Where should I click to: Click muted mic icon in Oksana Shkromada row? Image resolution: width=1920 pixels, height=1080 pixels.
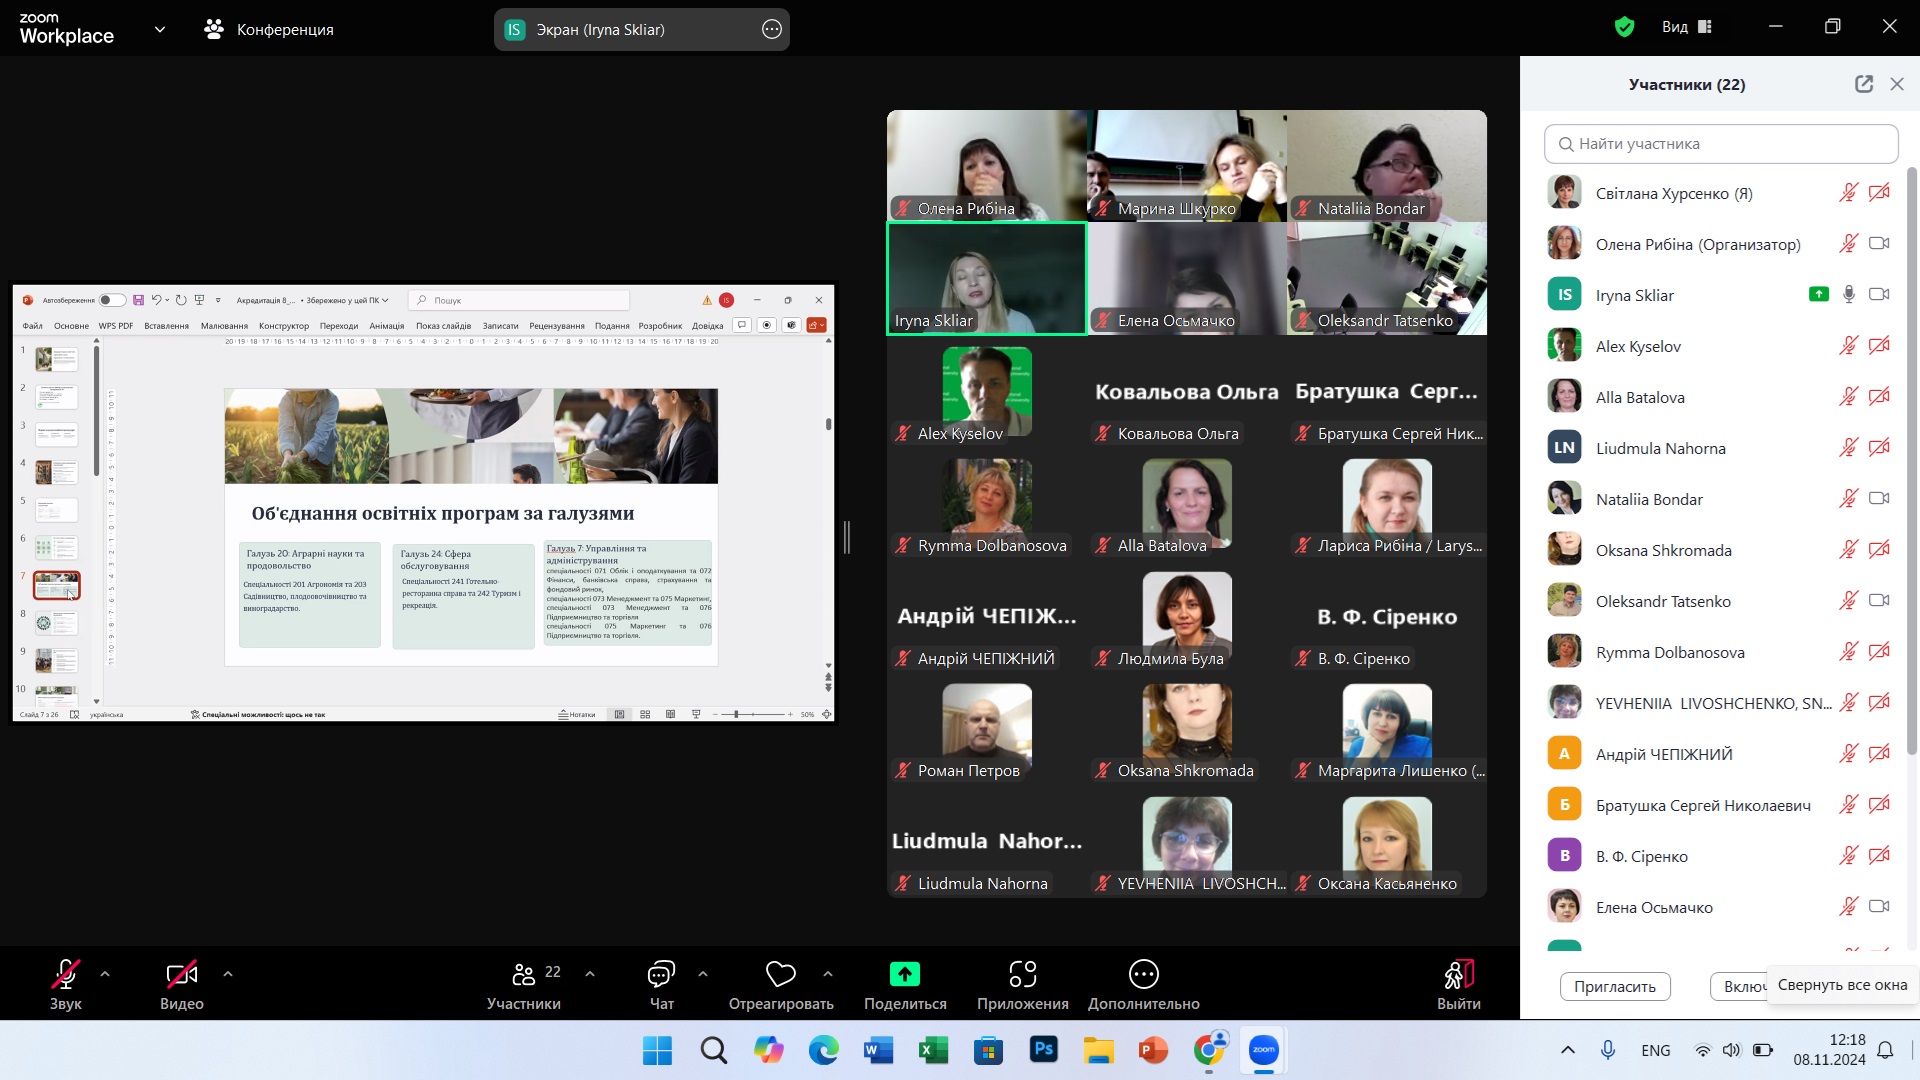(1849, 550)
